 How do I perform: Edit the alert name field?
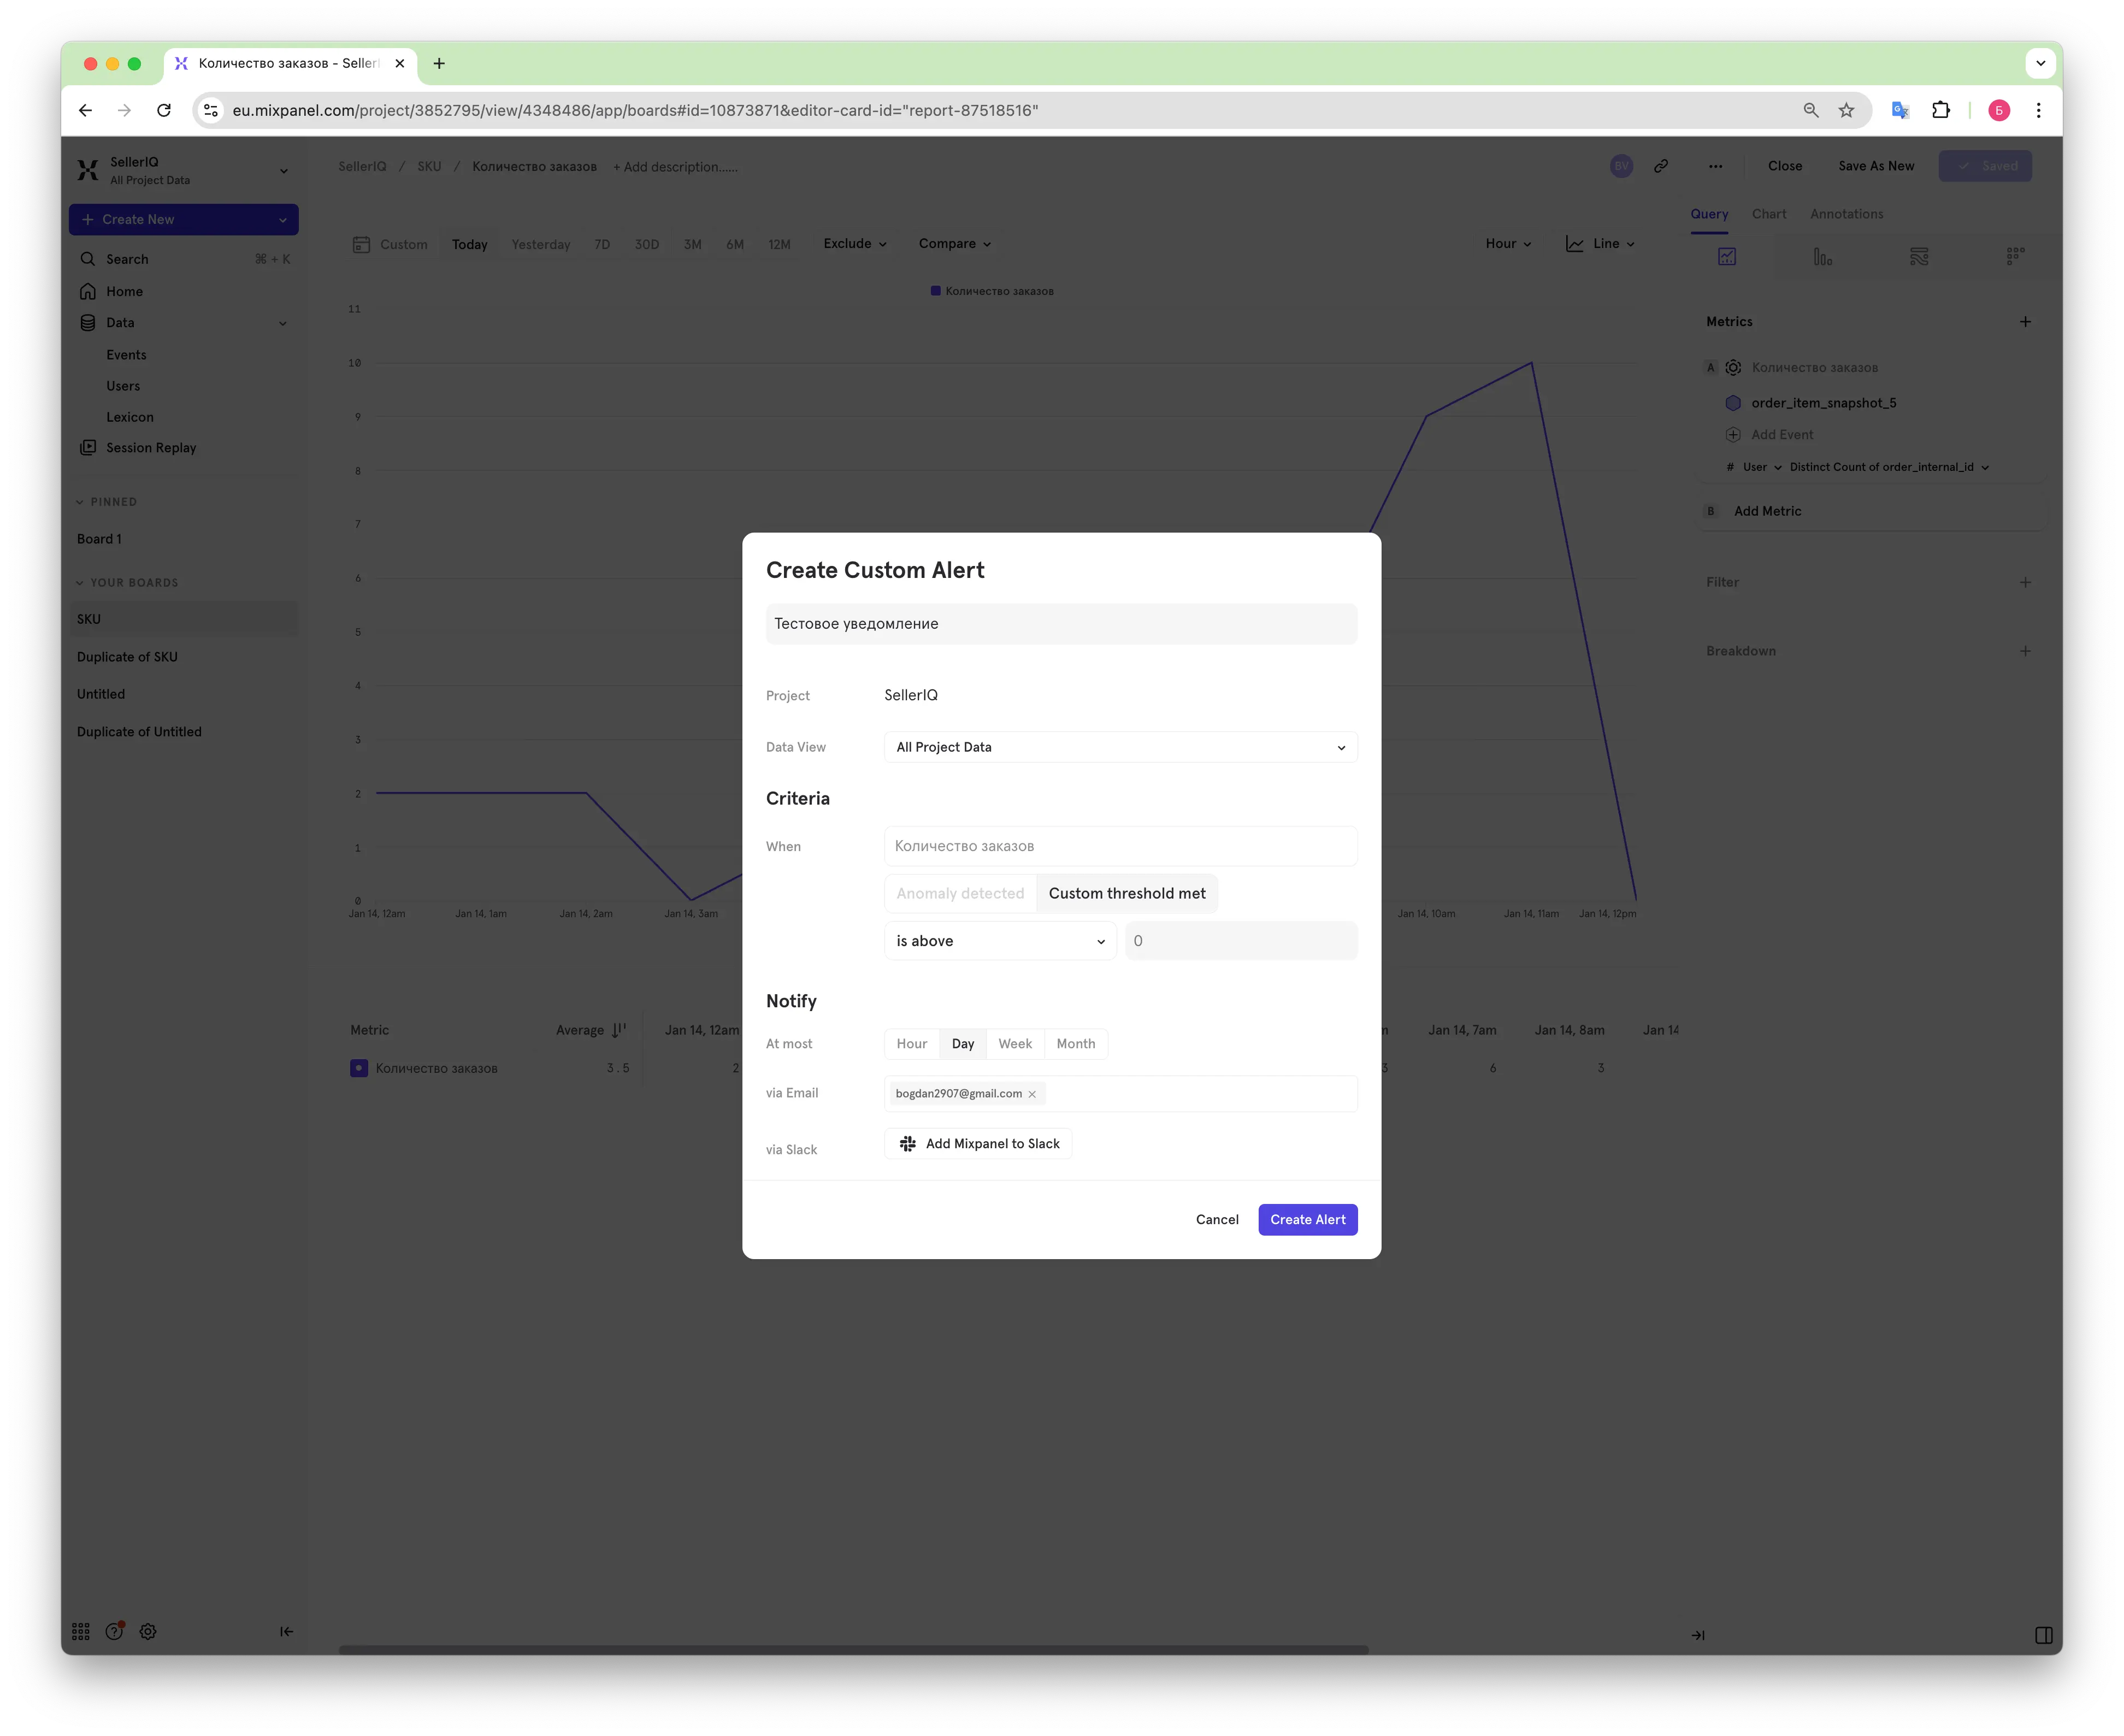pyautogui.click(x=1061, y=624)
